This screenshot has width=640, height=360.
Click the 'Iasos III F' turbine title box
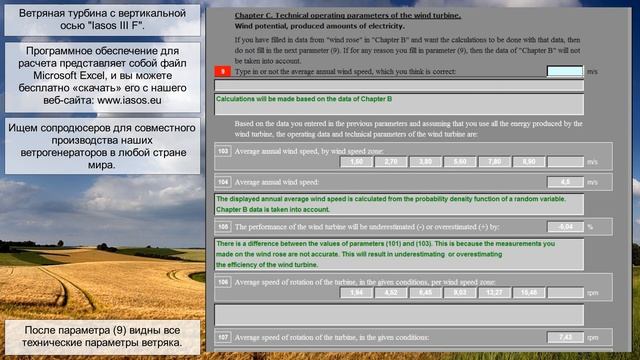(x=102, y=20)
